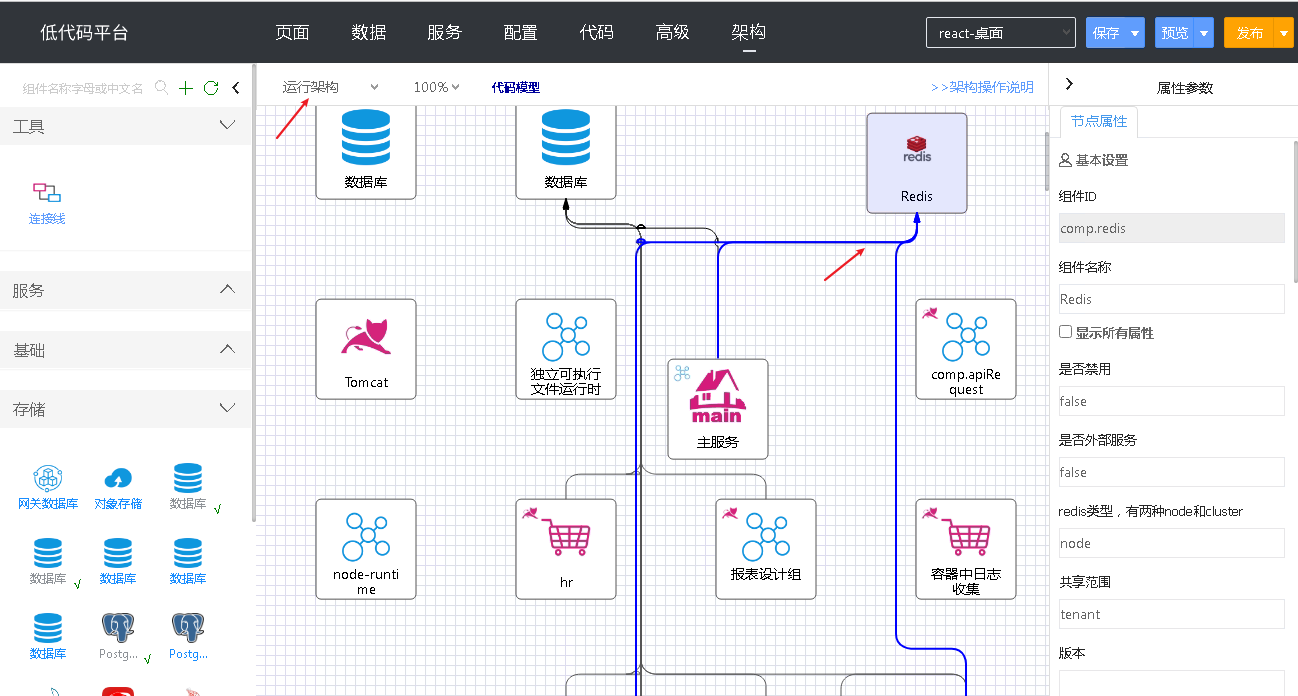The height and width of the screenshot is (696, 1298).
Task: Open the 代码模型 link
Action: (x=516, y=87)
